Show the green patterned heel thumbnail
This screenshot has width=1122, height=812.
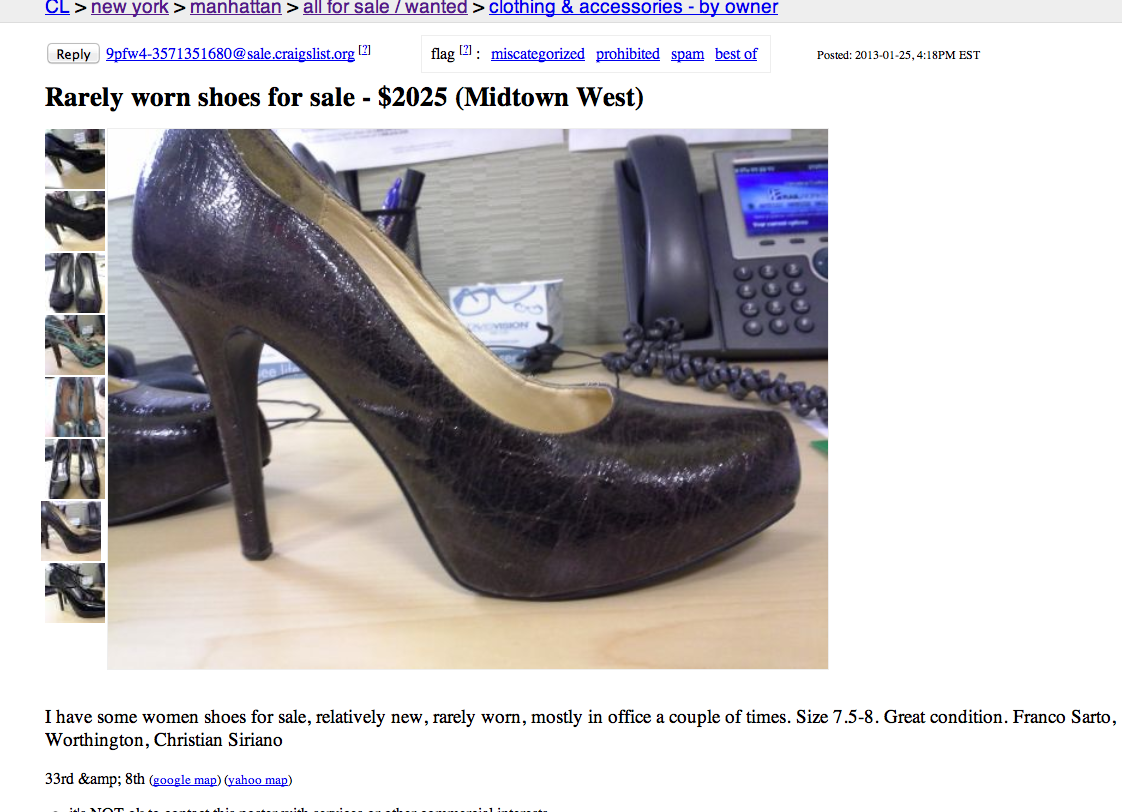(x=75, y=345)
